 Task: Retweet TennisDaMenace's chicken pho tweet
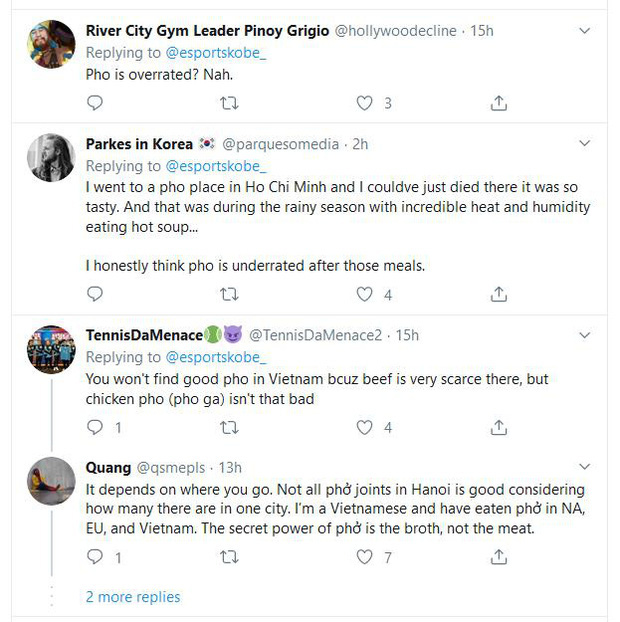(229, 427)
